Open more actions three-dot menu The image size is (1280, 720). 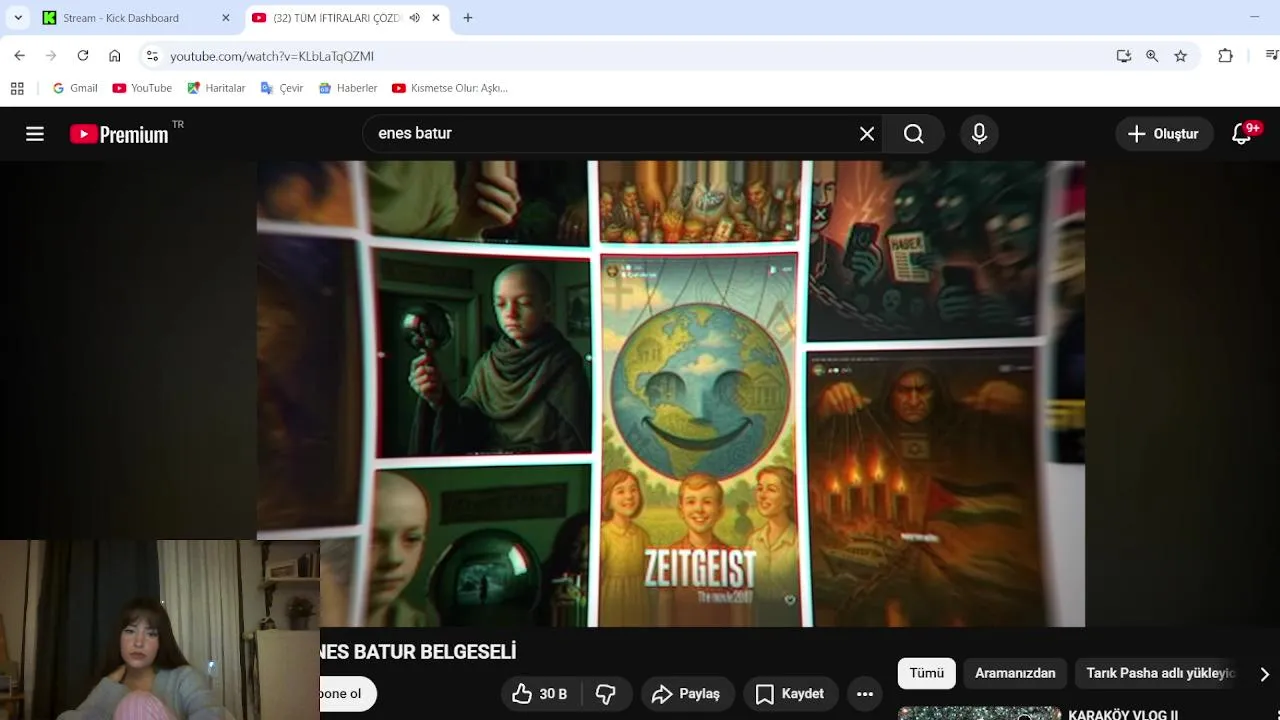[x=865, y=694]
